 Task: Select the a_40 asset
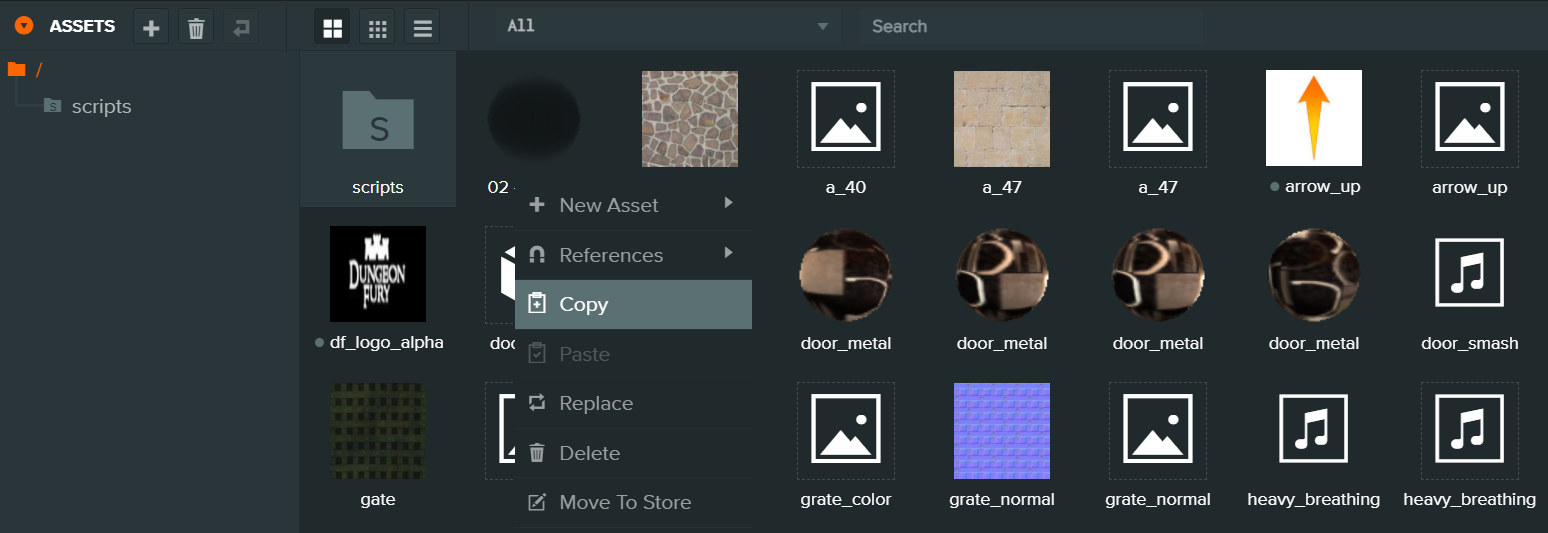pos(846,130)
